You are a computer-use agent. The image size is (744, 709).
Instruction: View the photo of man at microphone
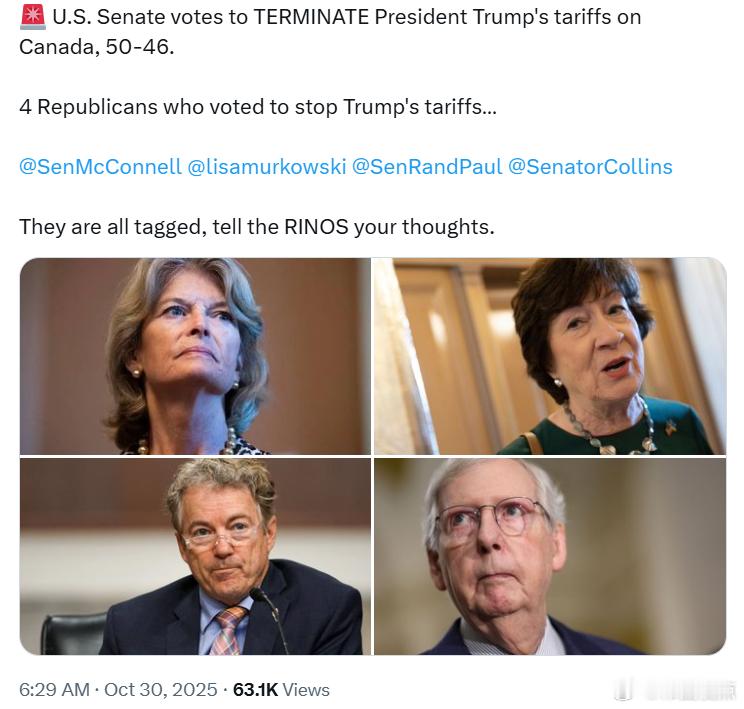point(195,556)
